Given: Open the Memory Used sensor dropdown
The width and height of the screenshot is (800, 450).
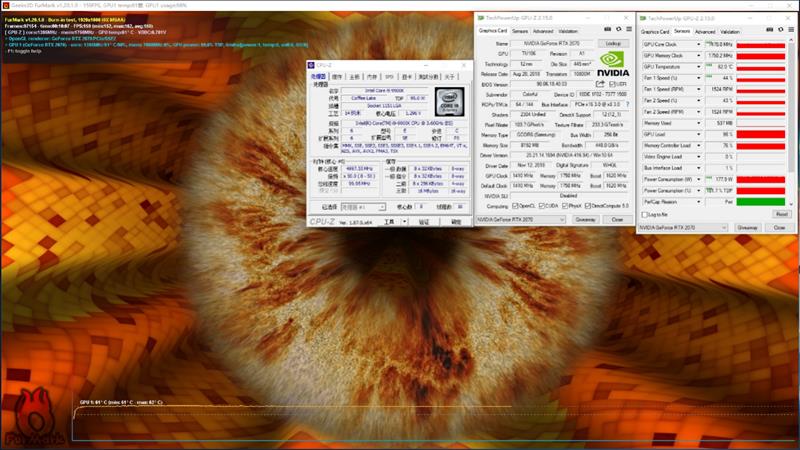Looking at the screenshot, I should [x=698, y=123].
